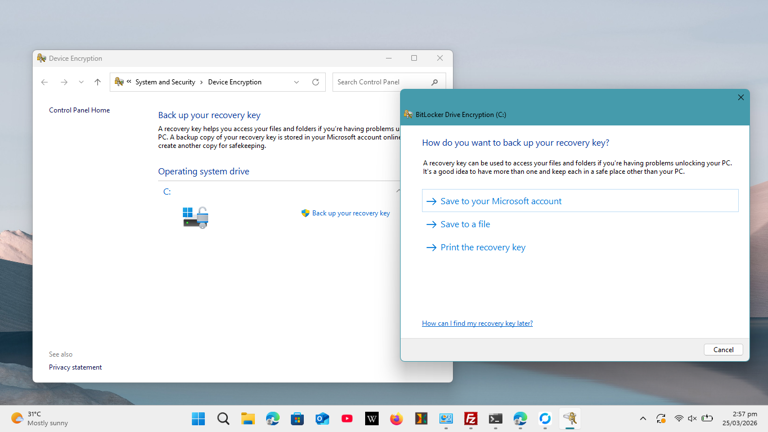Show hidden system tray icons
This screenshot has width=768, height=432.
point(643,419)
